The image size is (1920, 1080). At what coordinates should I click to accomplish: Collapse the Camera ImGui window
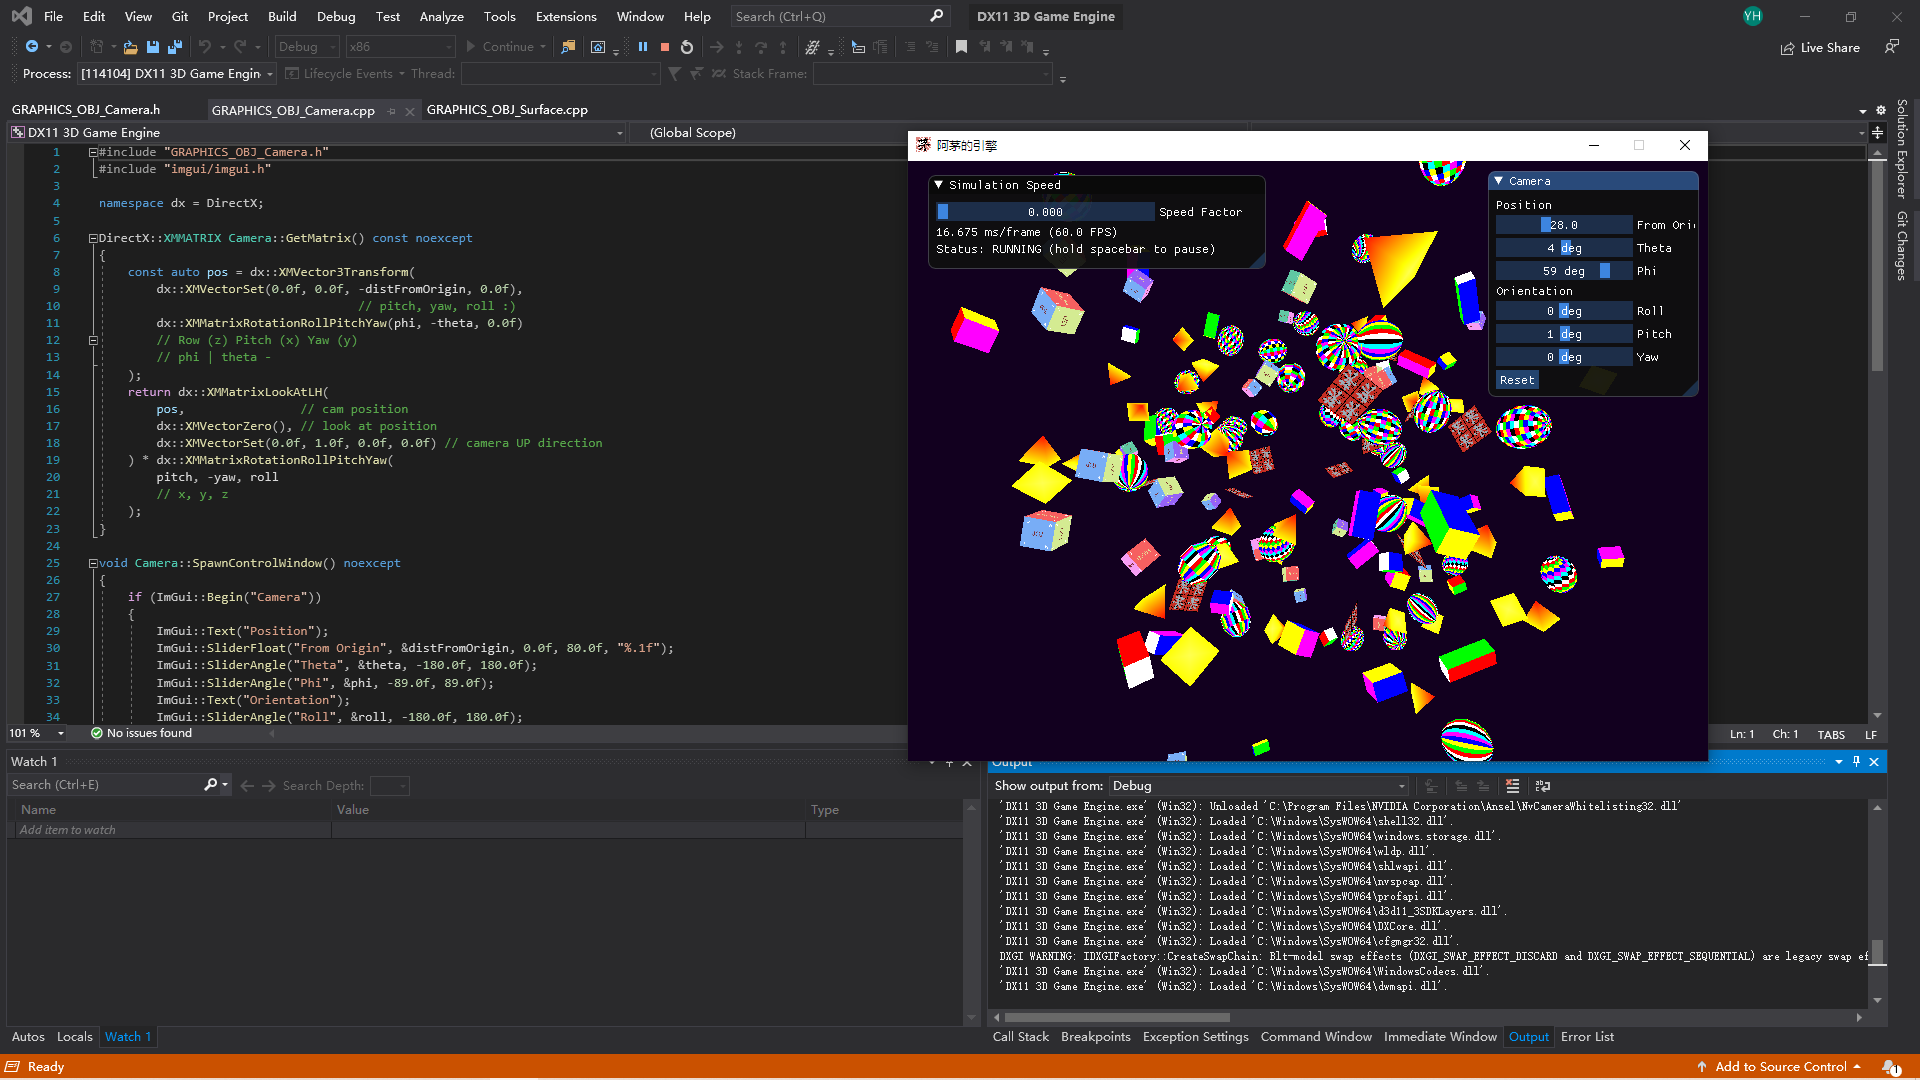[1499, 181]
